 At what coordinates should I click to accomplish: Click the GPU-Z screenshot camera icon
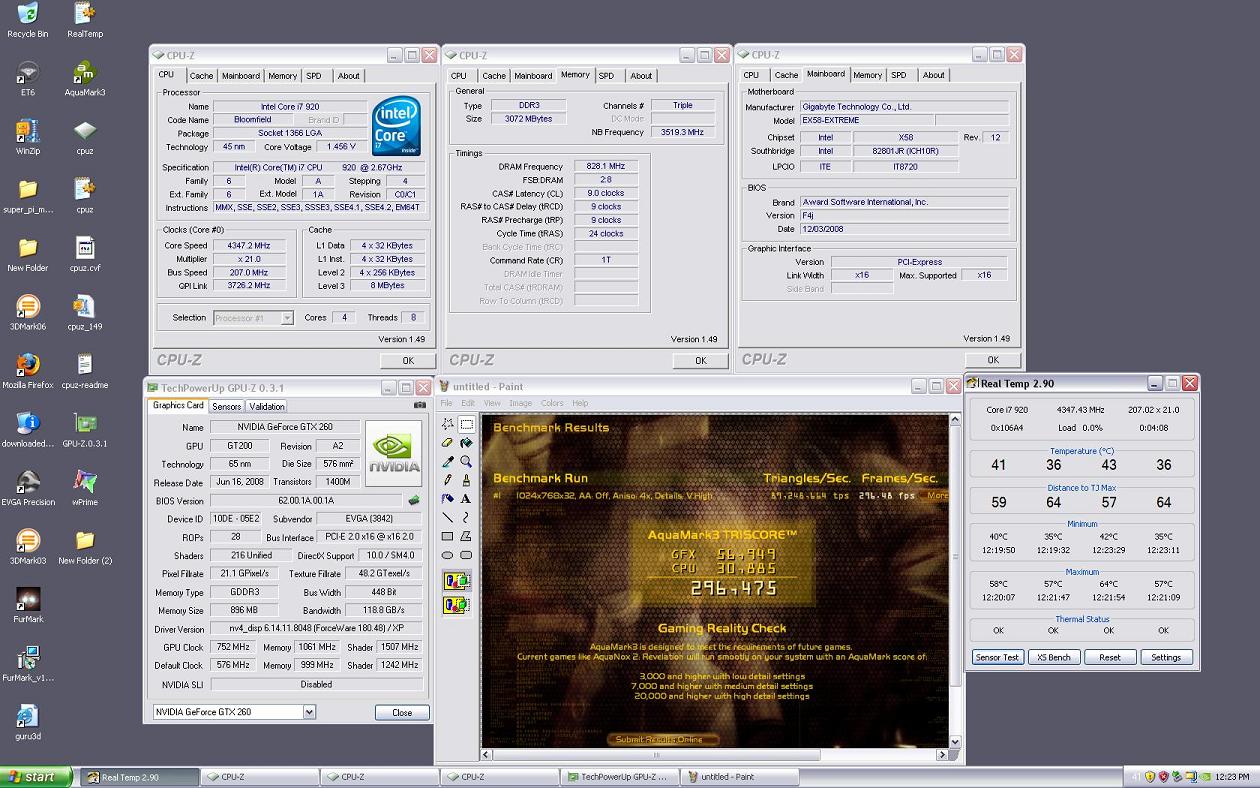click(x=420, y=406)
